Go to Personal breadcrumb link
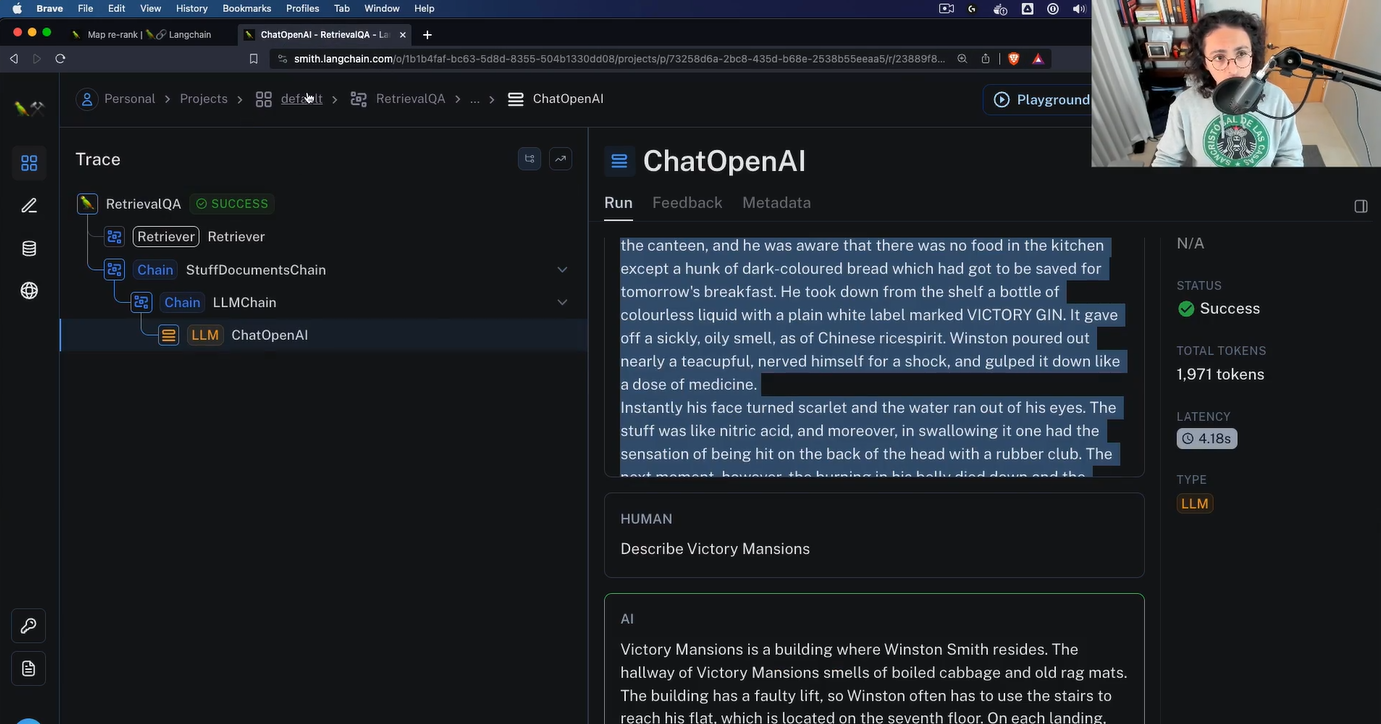Viewport: 1381px width, 724px height. click(x=129, y=99)
